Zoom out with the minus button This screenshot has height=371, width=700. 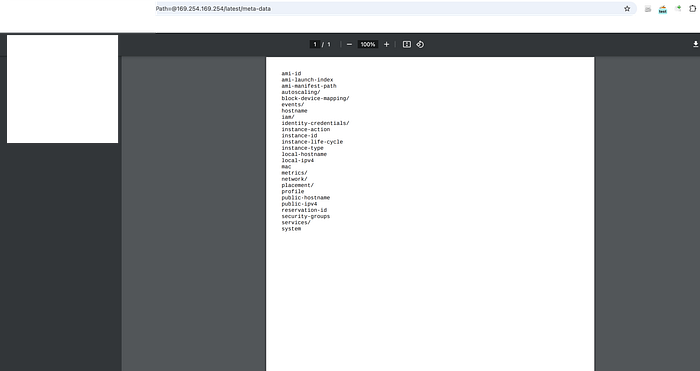click(349, 44)
